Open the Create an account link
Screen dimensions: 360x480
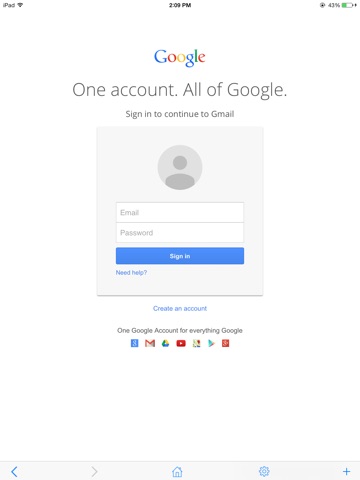click(x=180, y=309)
